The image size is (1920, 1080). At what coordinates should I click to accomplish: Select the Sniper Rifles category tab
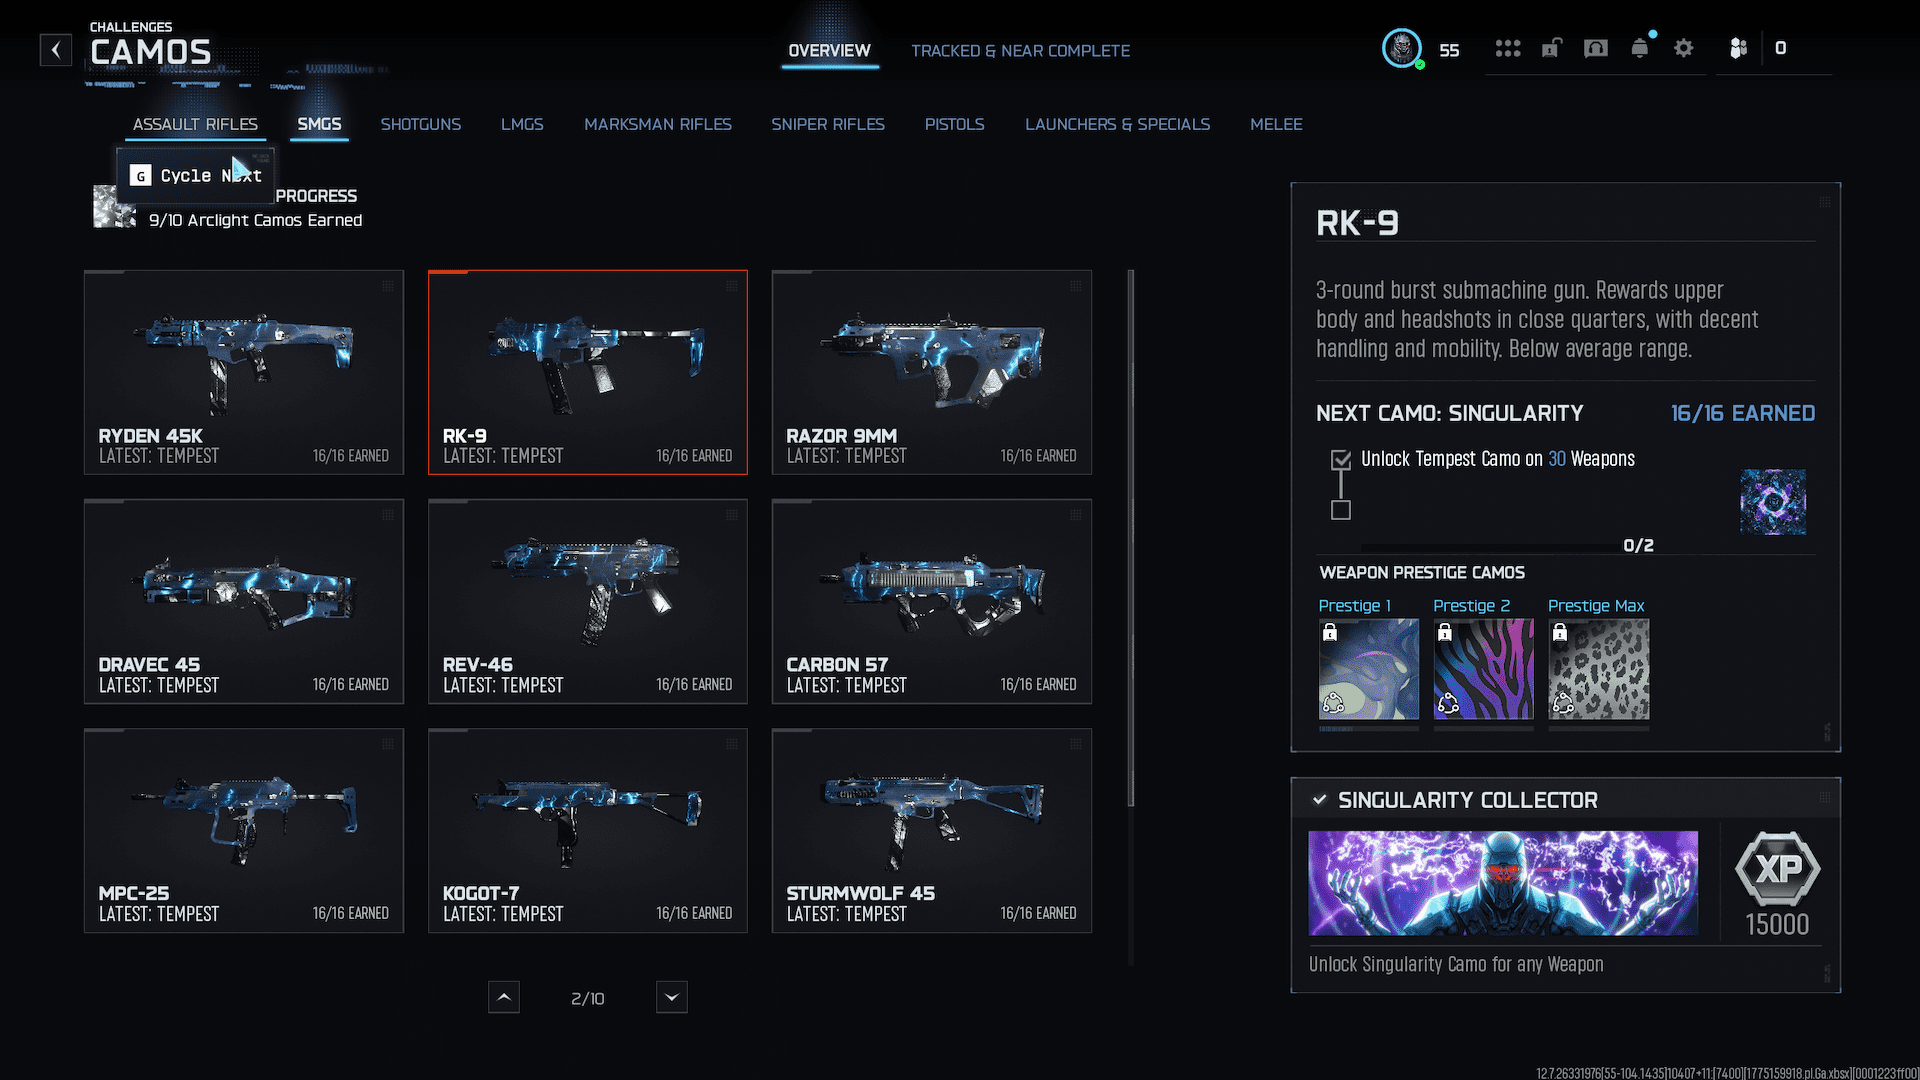pos(827,124)
